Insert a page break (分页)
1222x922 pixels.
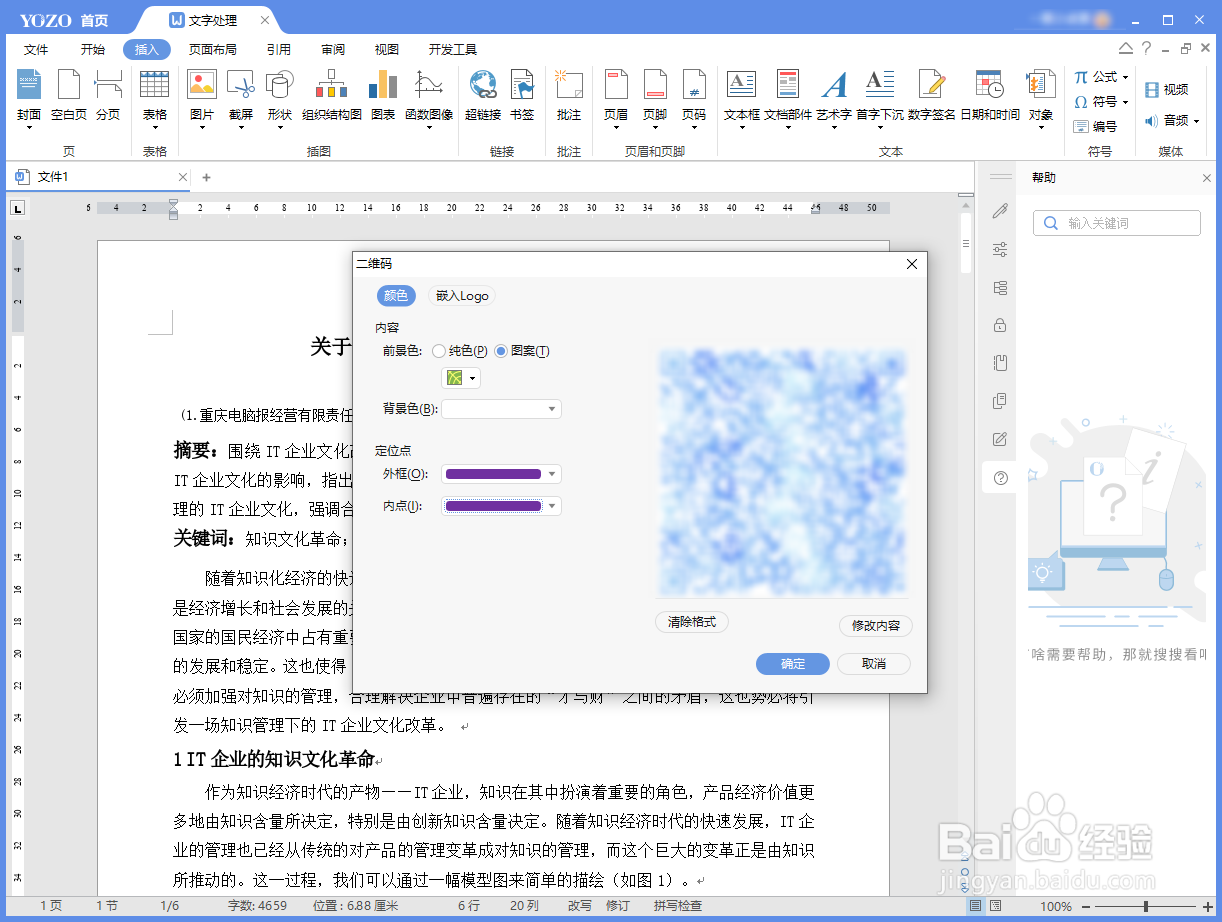pos(108,97)
